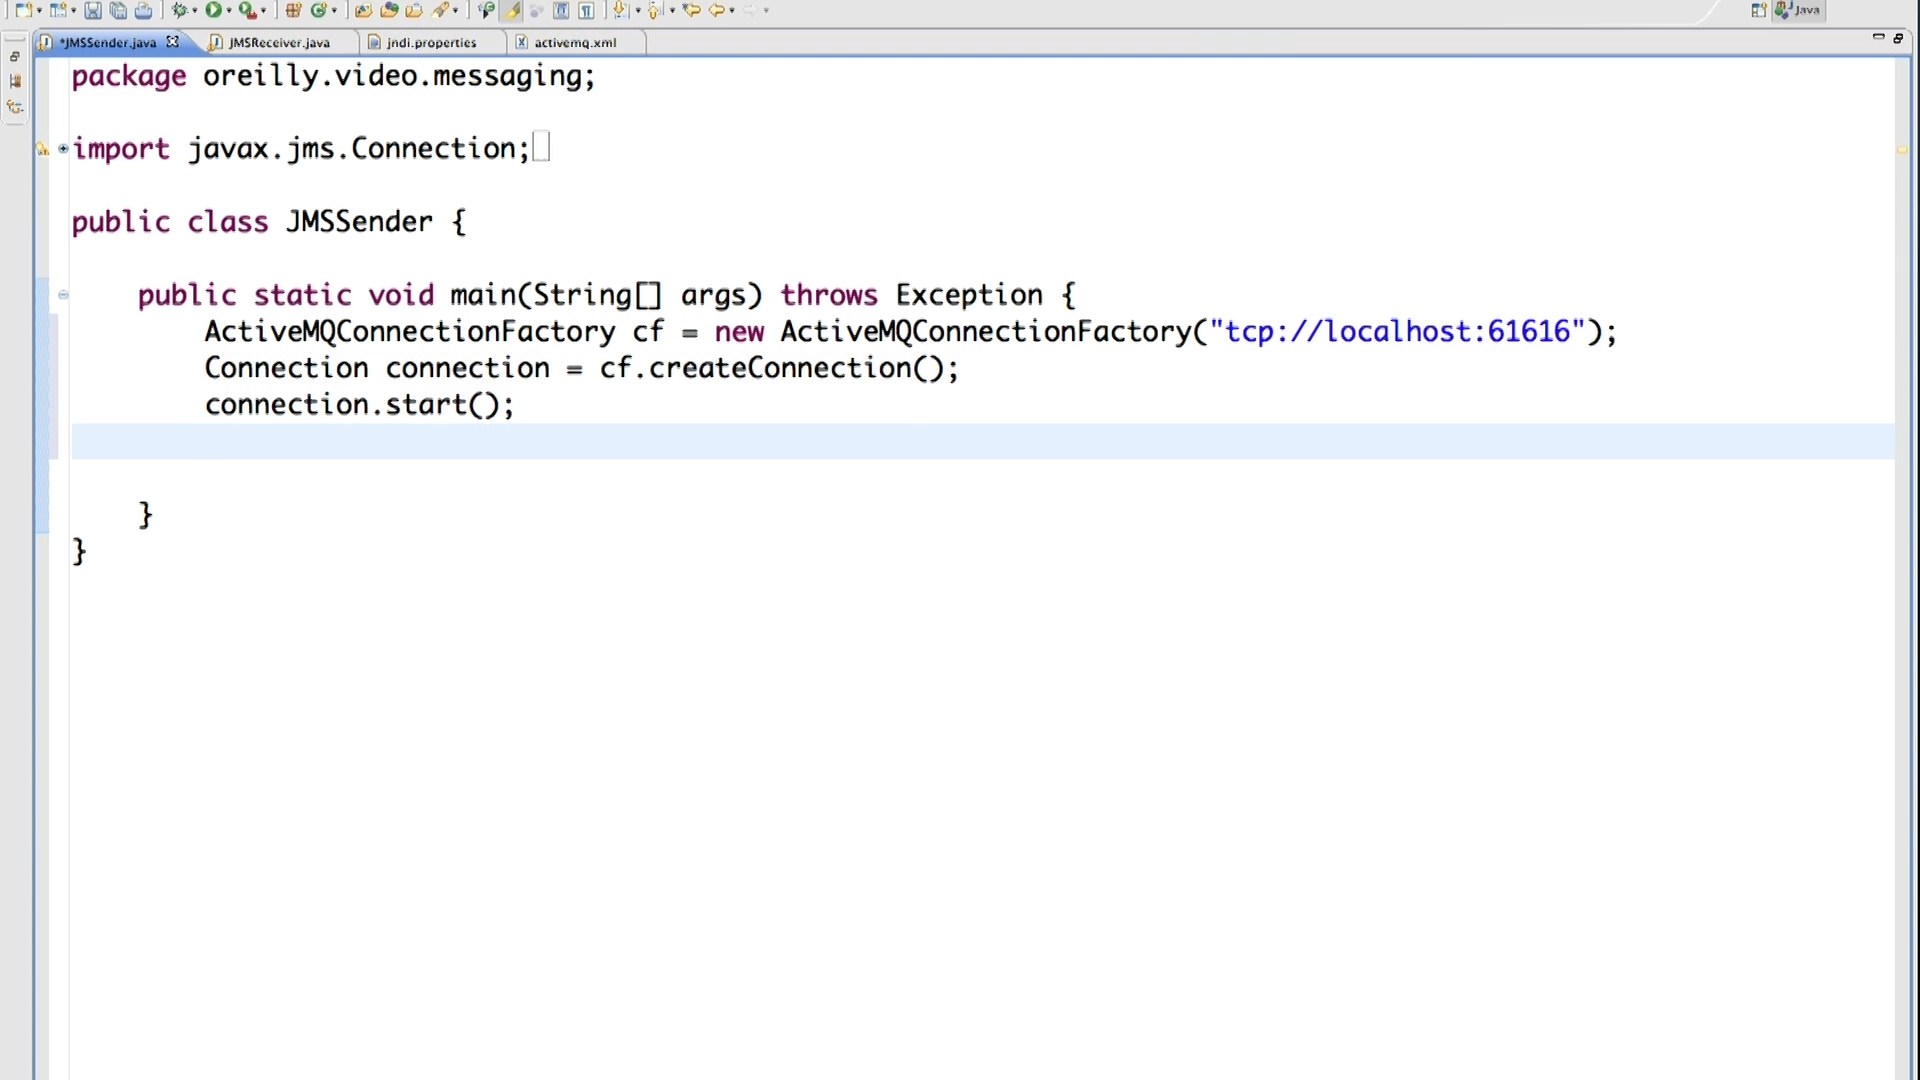Click the Back navigation arrow icon
Viewport: 1920px width, 1080px height.
click(716, 10)
